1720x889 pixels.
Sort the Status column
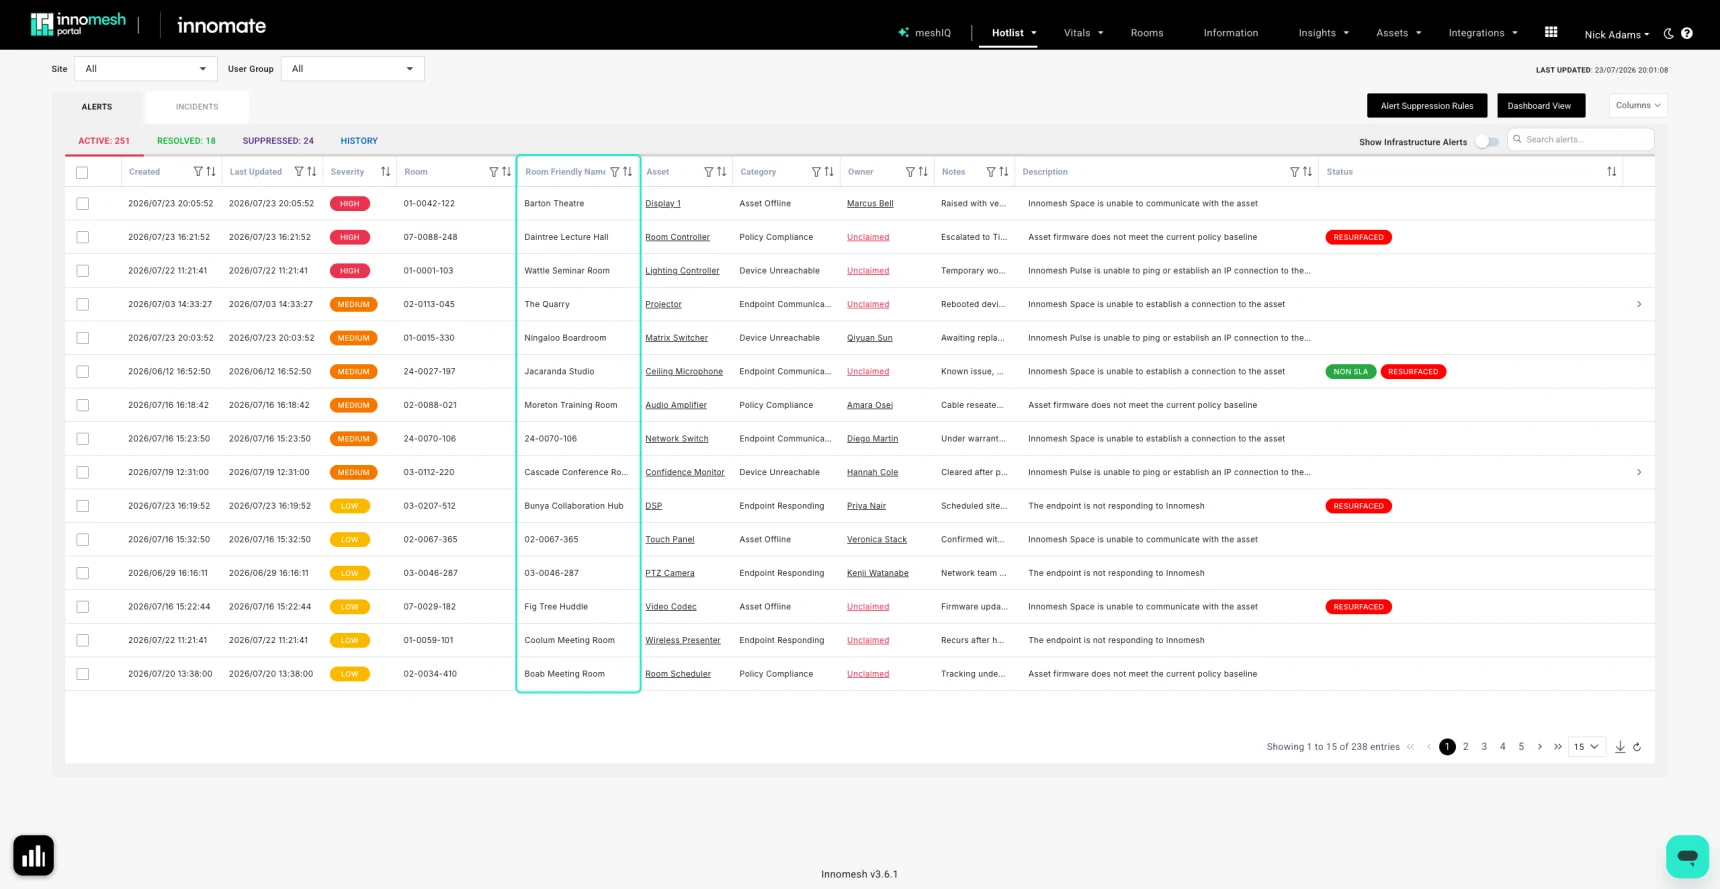tap(1612, 172)
